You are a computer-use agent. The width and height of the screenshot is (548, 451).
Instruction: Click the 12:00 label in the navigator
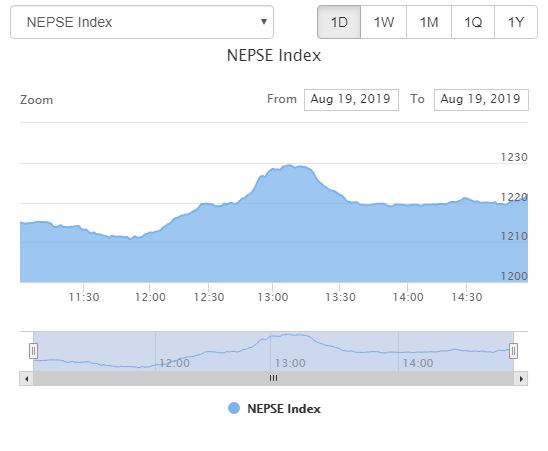pyautogui.click(x=174, y=363)
